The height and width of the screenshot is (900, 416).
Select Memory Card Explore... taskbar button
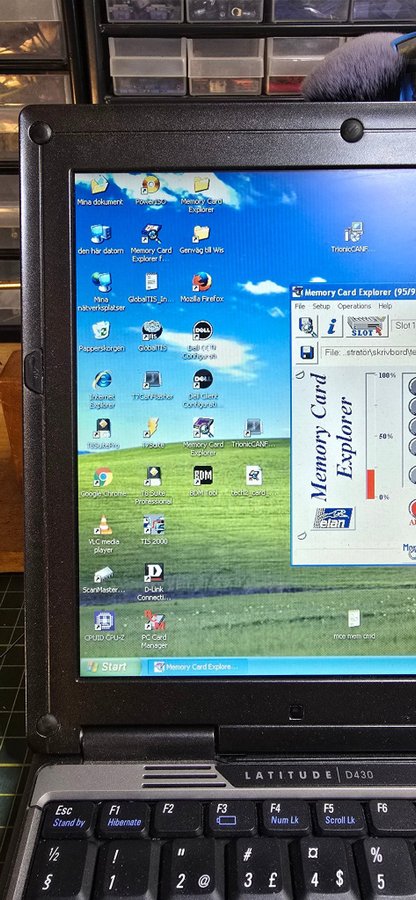196,666
